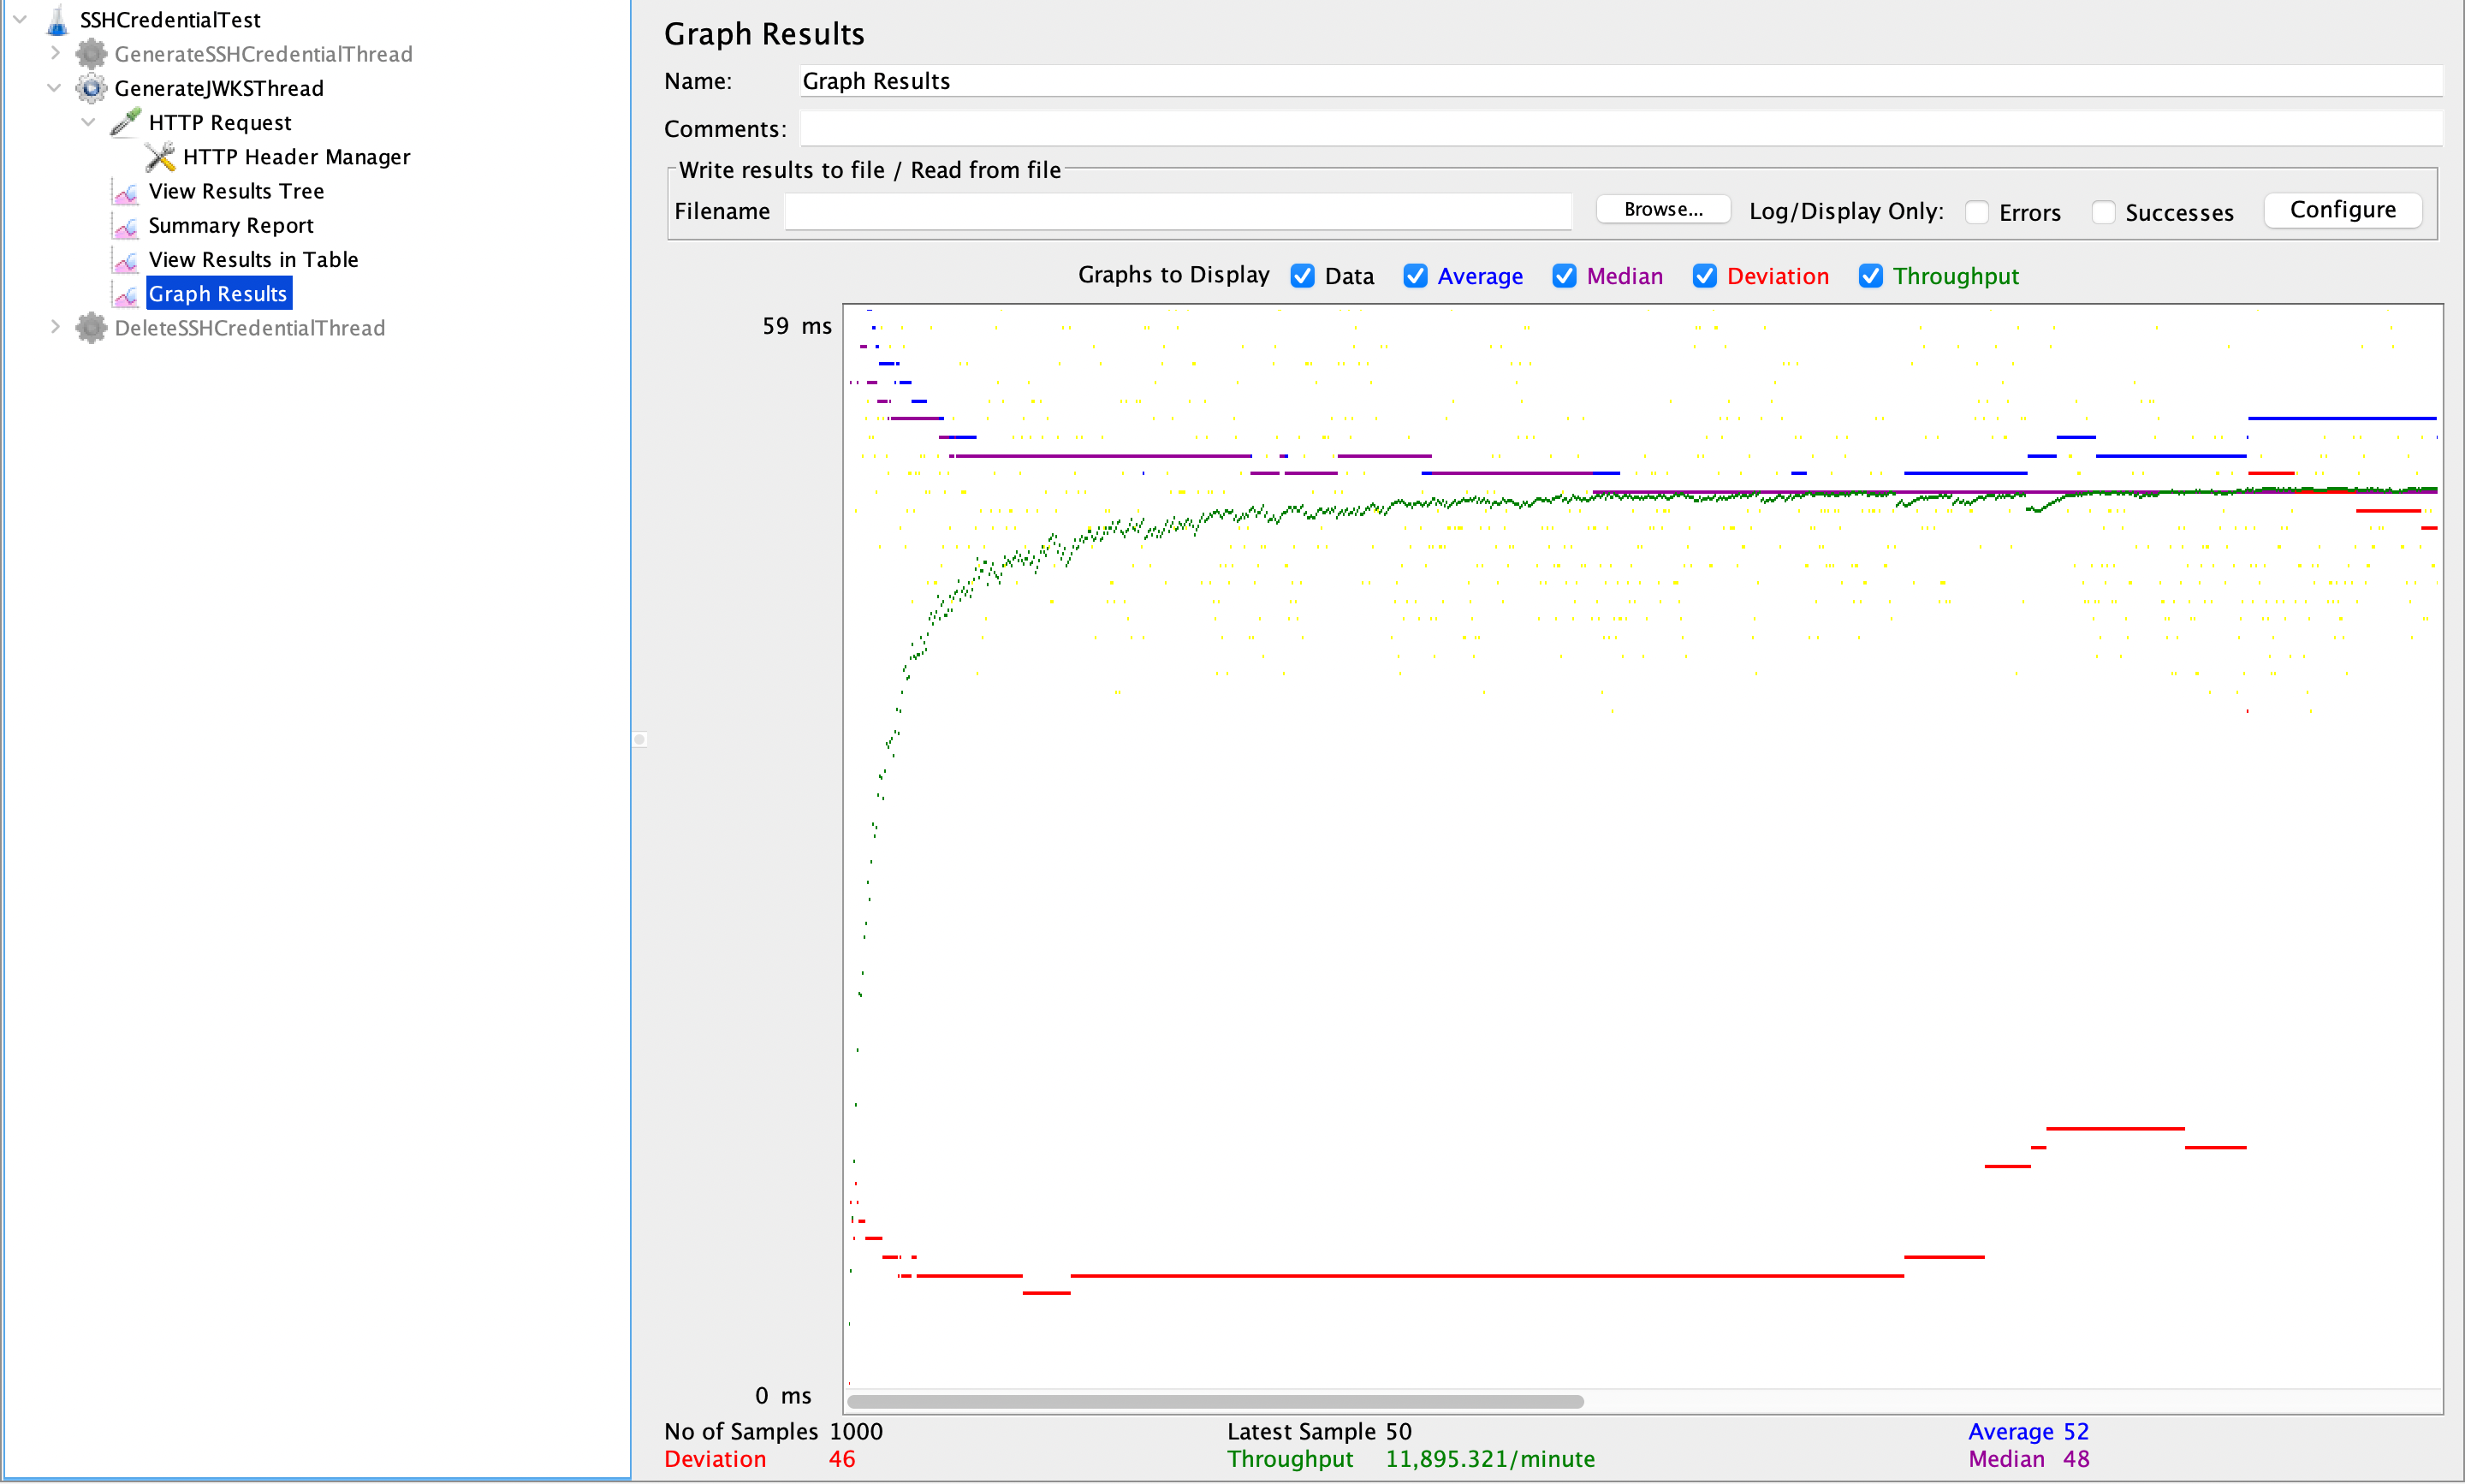Click the GenerateJWKSThread gear icon
This screenshot has width=2465, height=1484.
coord(91,88)
